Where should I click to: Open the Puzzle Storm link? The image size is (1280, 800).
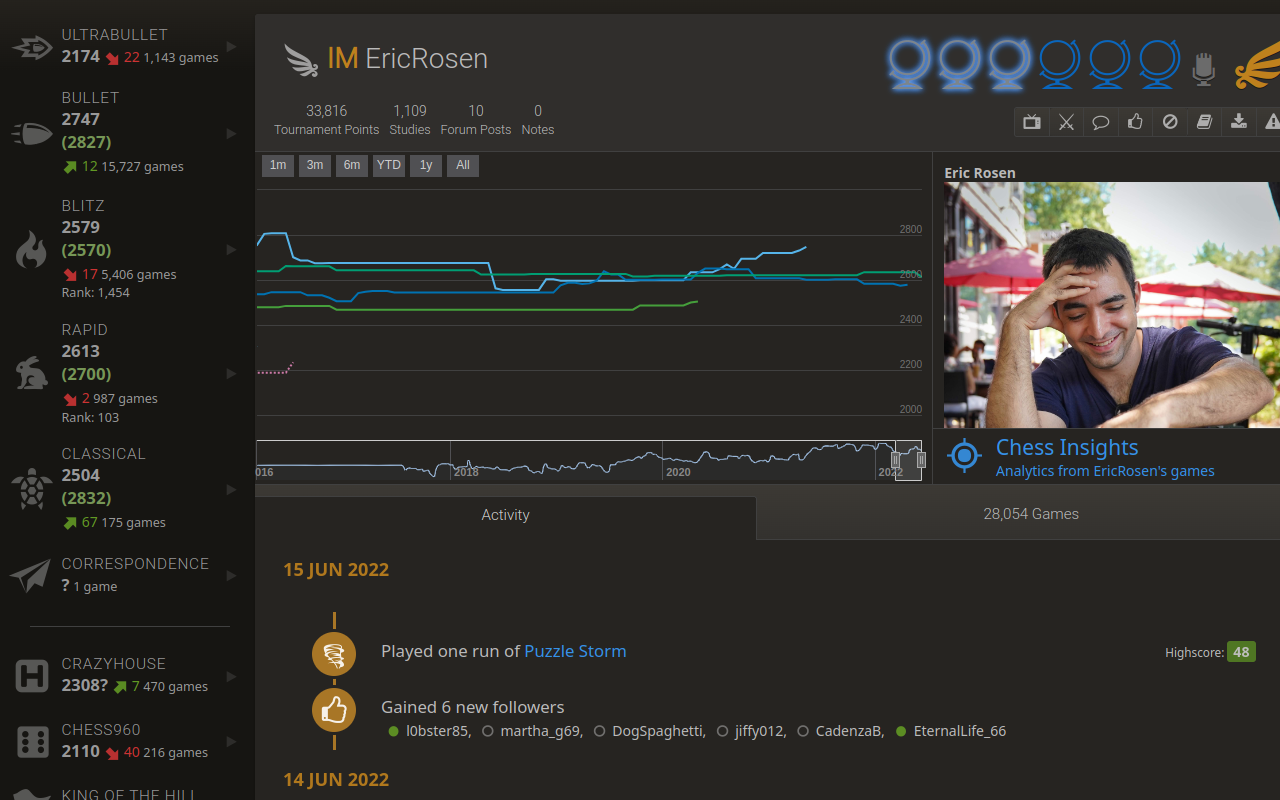pyautogui.click(x=575, y=651)
